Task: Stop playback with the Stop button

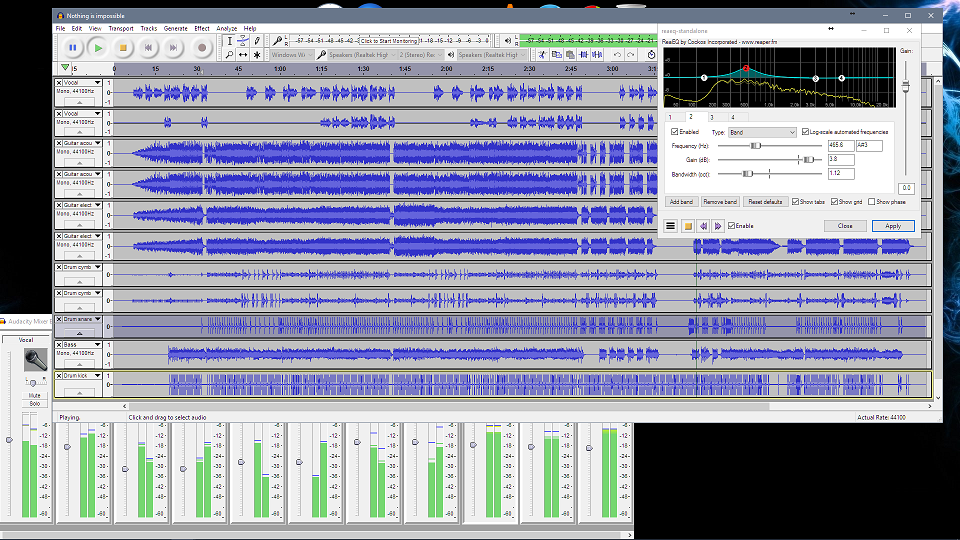Action: tap(123, 48)
